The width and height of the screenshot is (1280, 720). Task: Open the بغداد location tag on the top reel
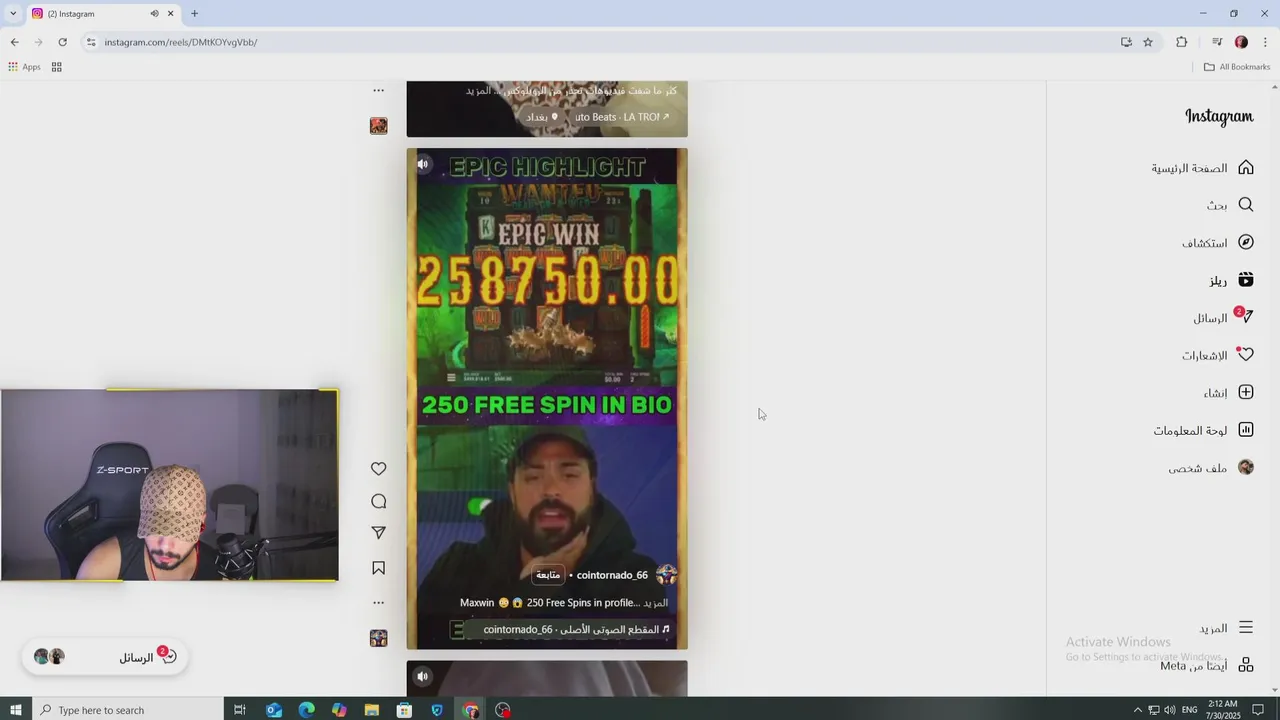[x=543, y=117]
